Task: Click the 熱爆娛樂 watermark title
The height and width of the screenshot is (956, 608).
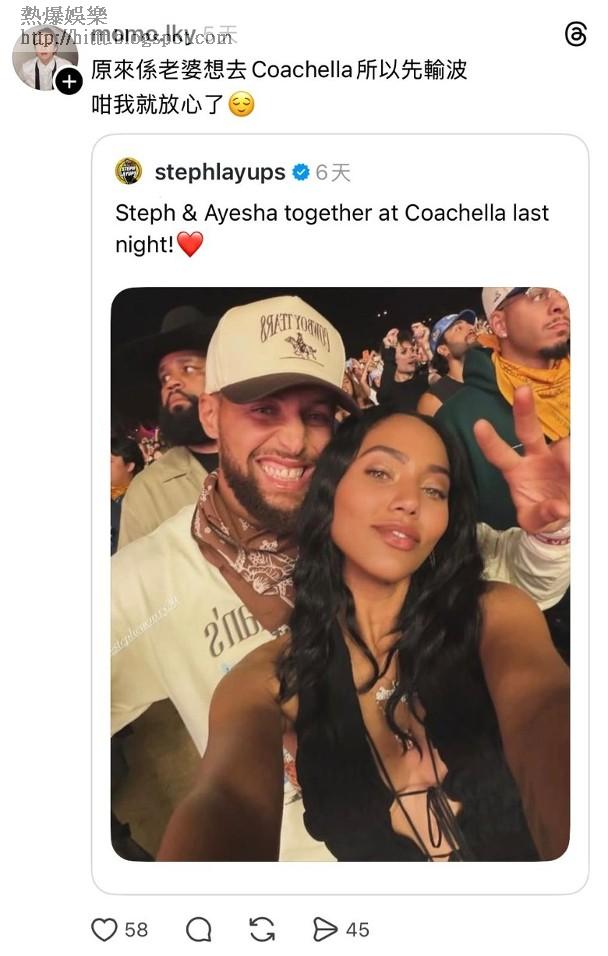Action: (x=64, y=15)
